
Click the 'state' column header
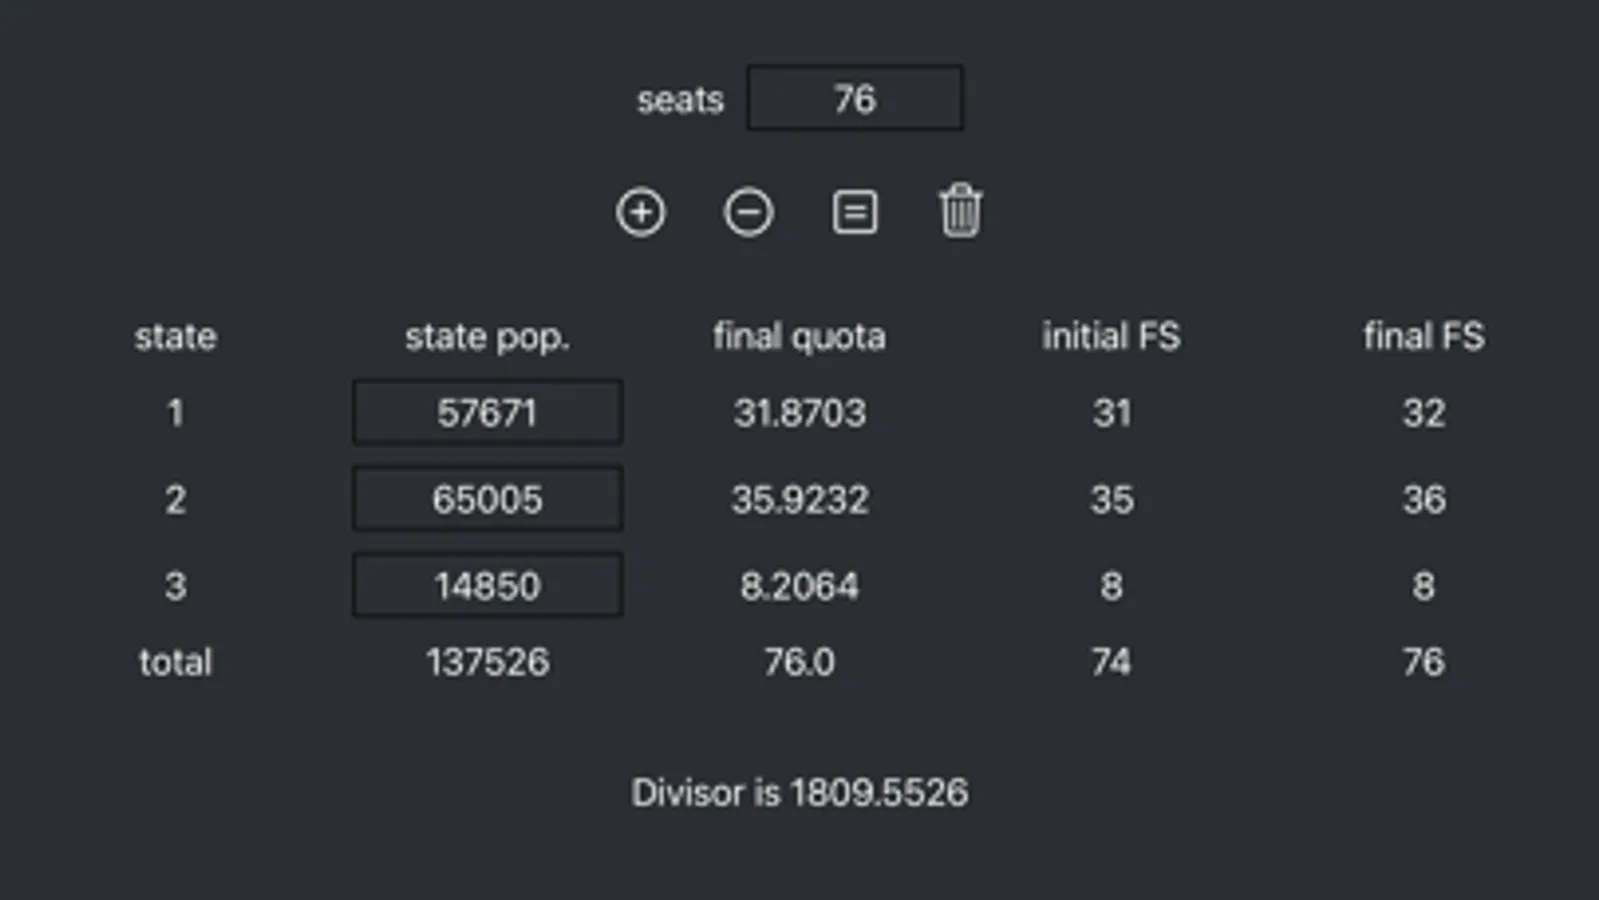click(x=175, y=337)
